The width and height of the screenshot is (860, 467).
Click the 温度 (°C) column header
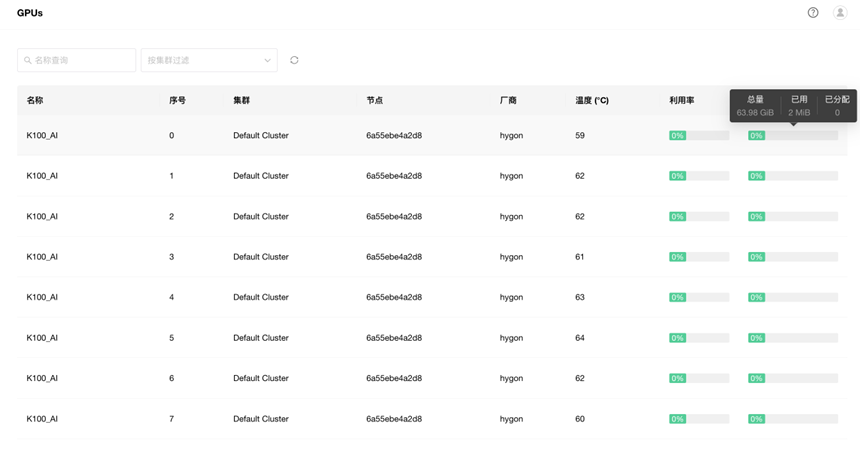(x=592, y=100)
